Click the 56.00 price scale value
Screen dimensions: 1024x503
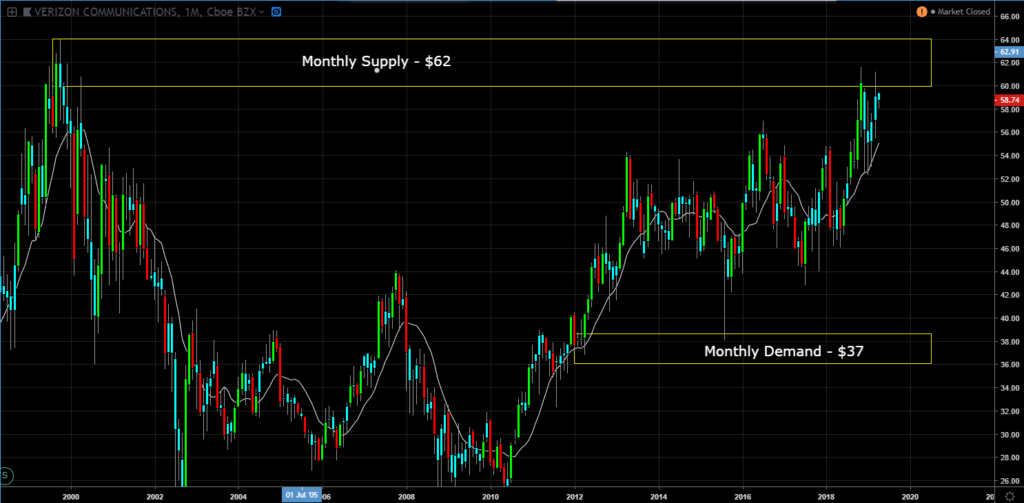tap(1009, 133)
